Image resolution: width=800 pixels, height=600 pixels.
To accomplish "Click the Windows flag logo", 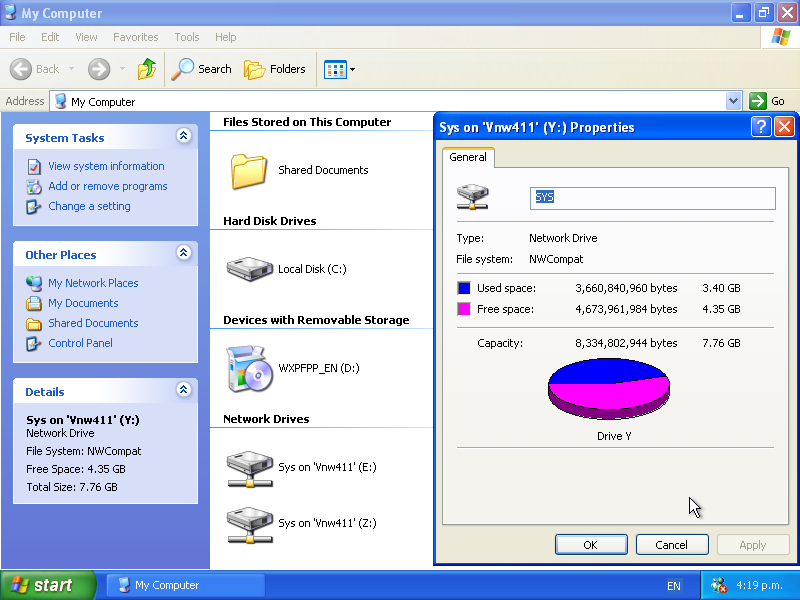I will pos(780,37).
